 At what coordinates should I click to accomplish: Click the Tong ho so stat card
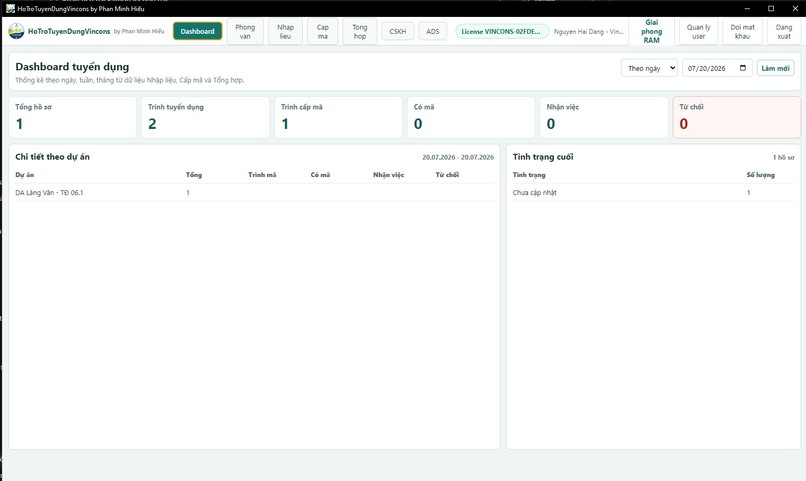click(72, 117)
